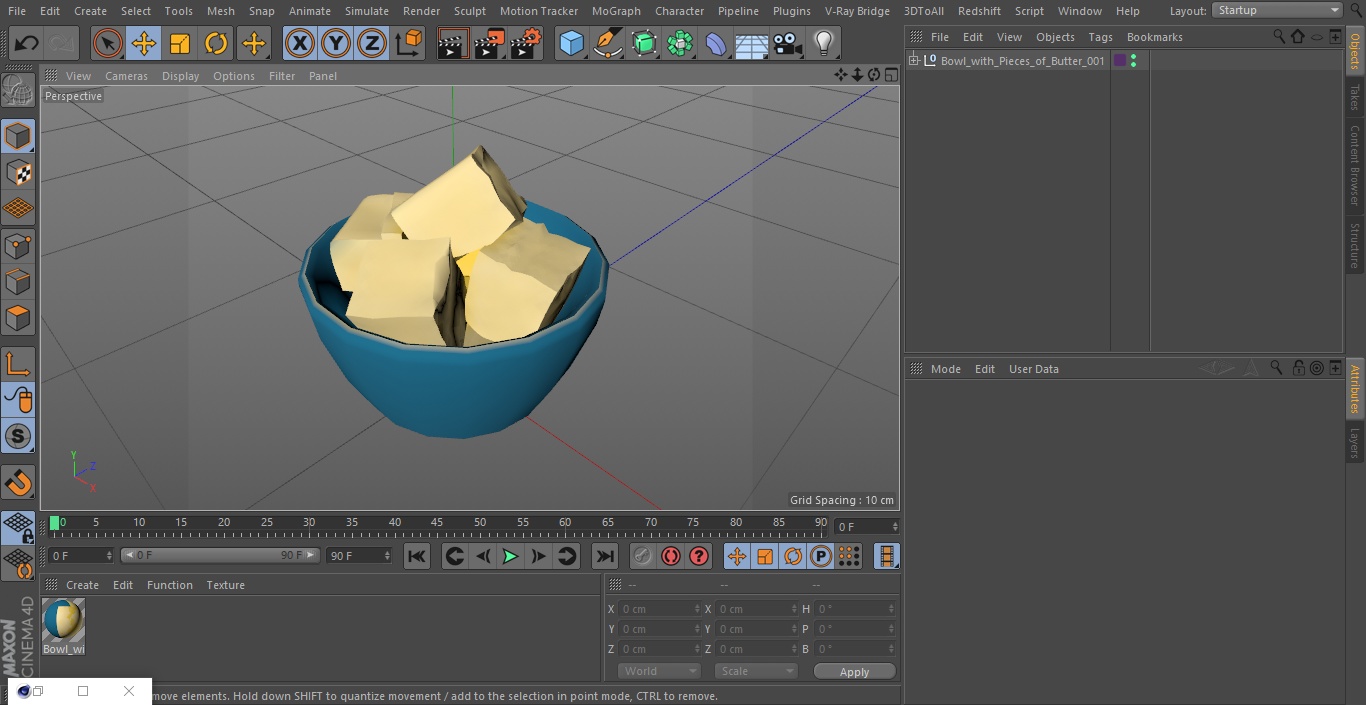Screen dimensions: 1366x705
Task: Click the Make Editable icon
Action: pyautogui.click(x=18, y=90)
